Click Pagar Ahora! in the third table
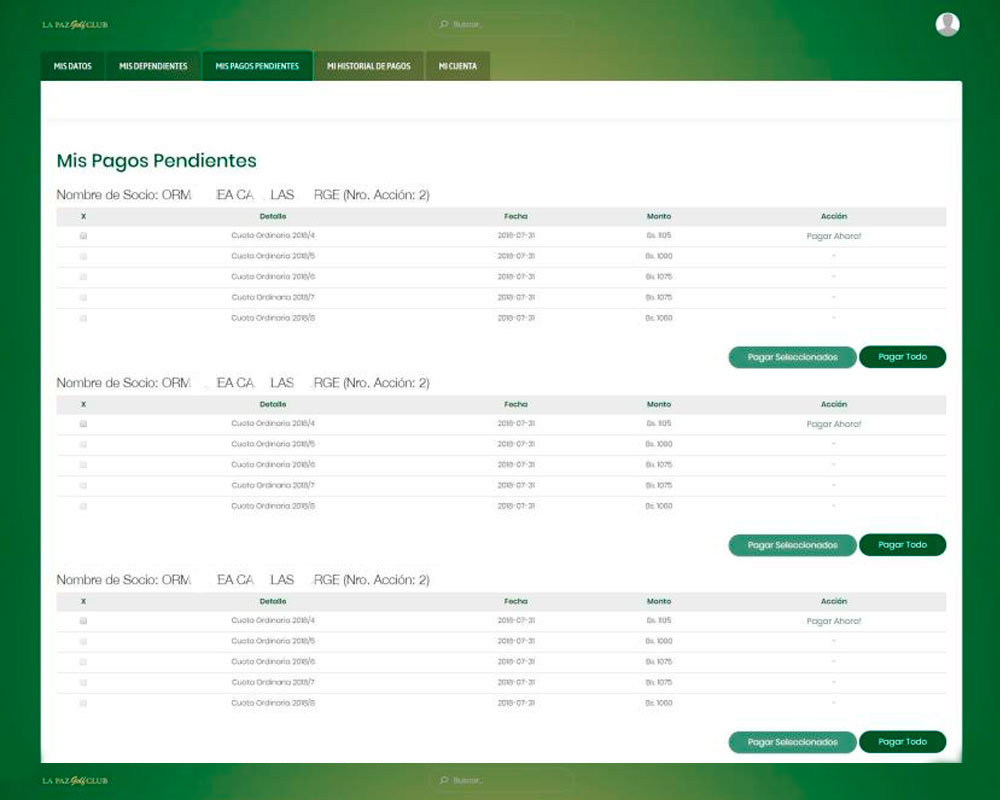 [833, 621]
